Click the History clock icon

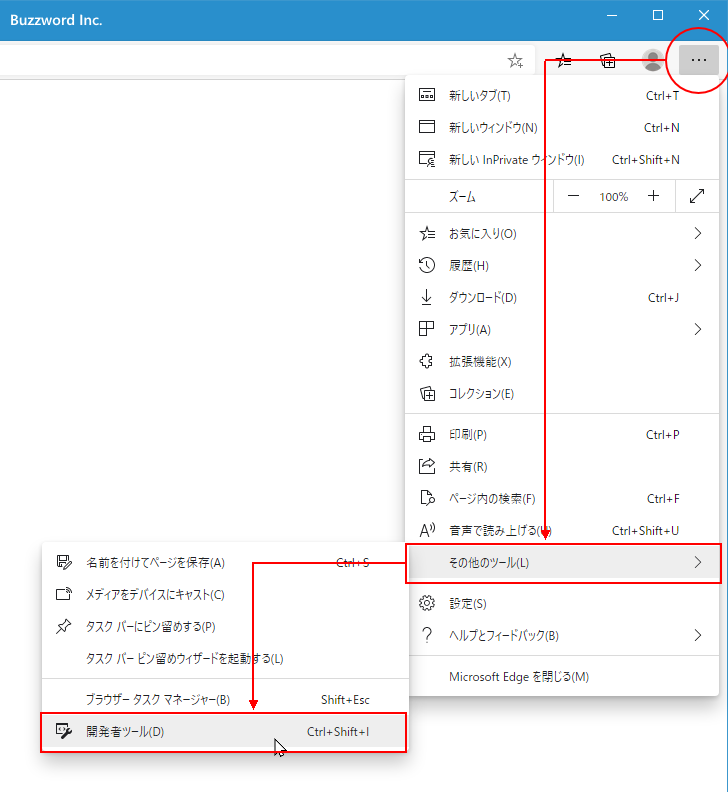tap(427, 265)
